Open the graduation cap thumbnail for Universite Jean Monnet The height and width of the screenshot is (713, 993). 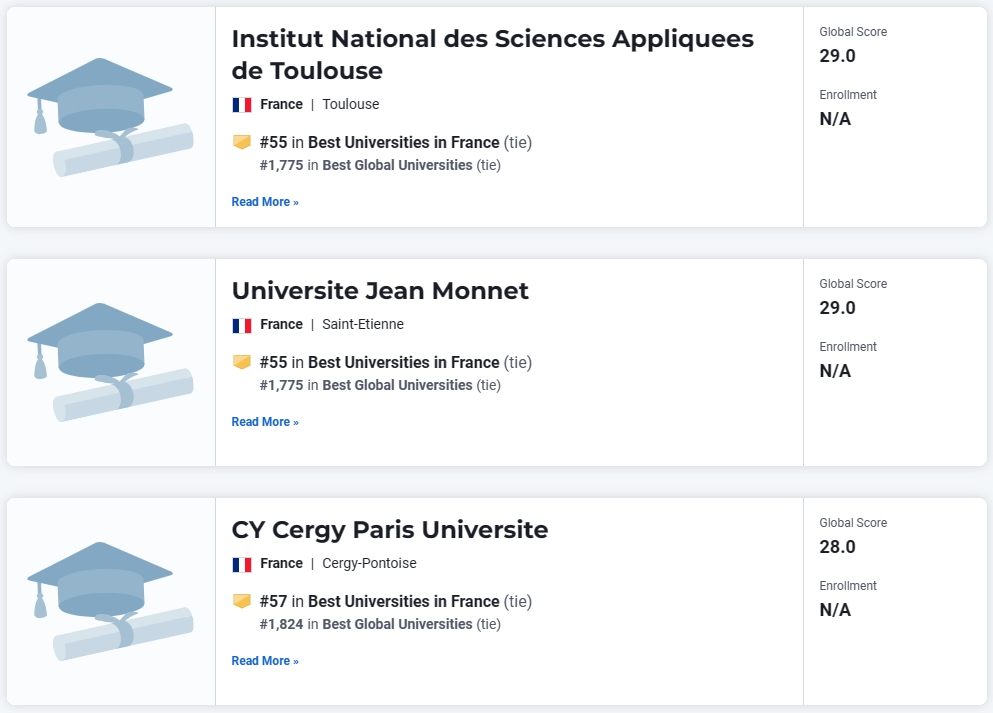coord(110,362)
